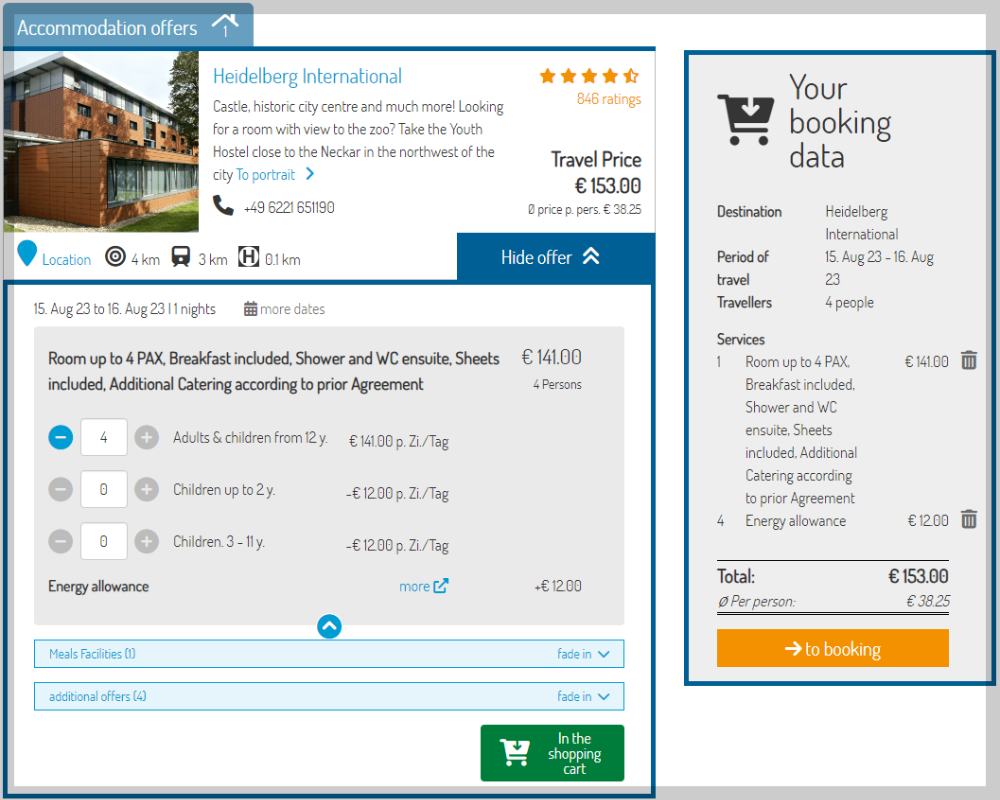Click the '15. Aug 23 to 16. Aug 23' dates text

[x=99, y=309]
